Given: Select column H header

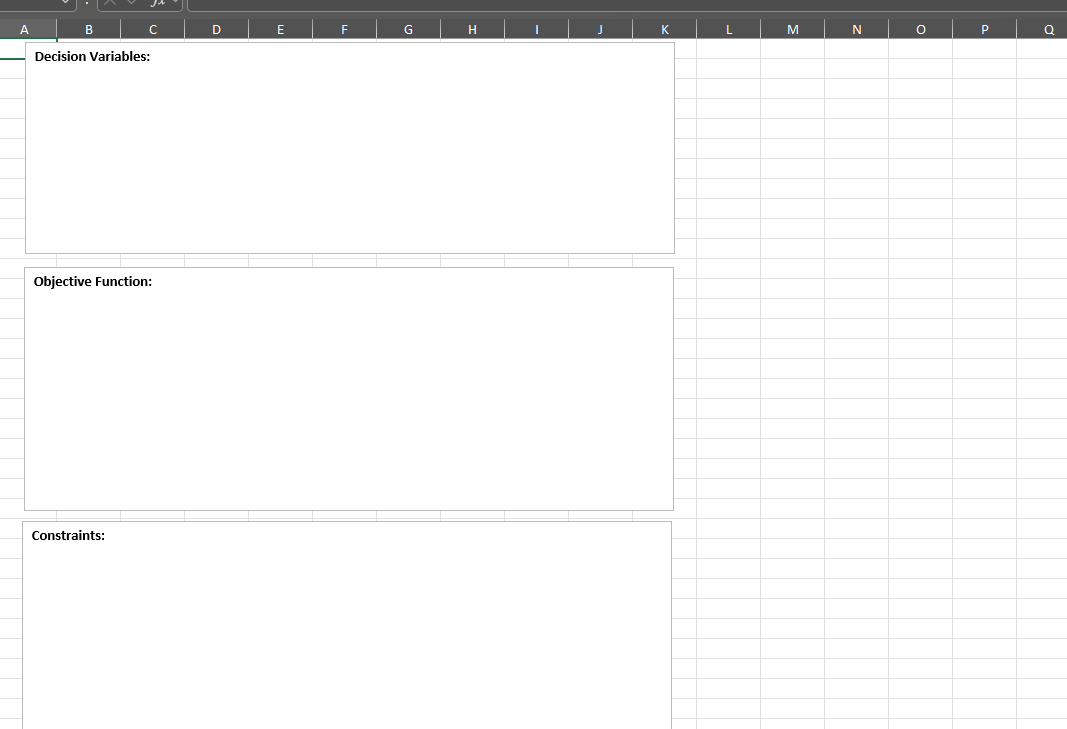Looking at the screenshot, I should [472, 29].
